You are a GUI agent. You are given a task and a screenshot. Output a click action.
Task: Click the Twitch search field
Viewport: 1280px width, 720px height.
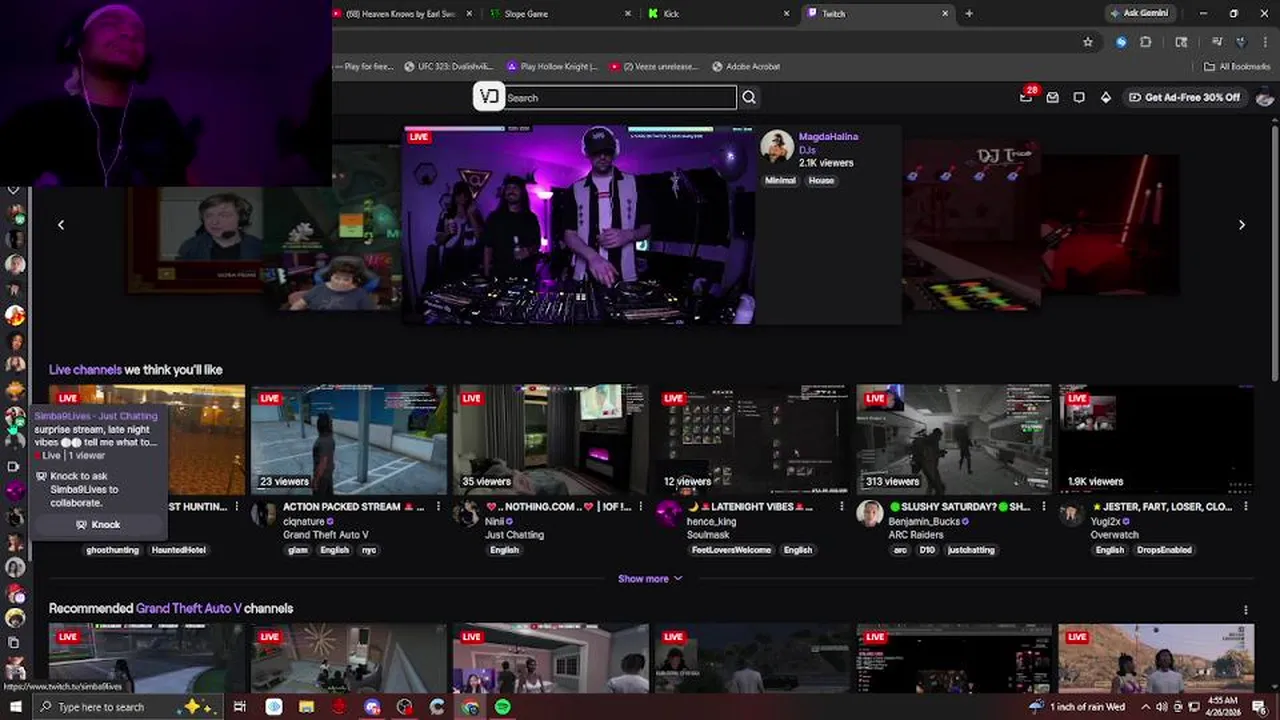pos(620,97)
